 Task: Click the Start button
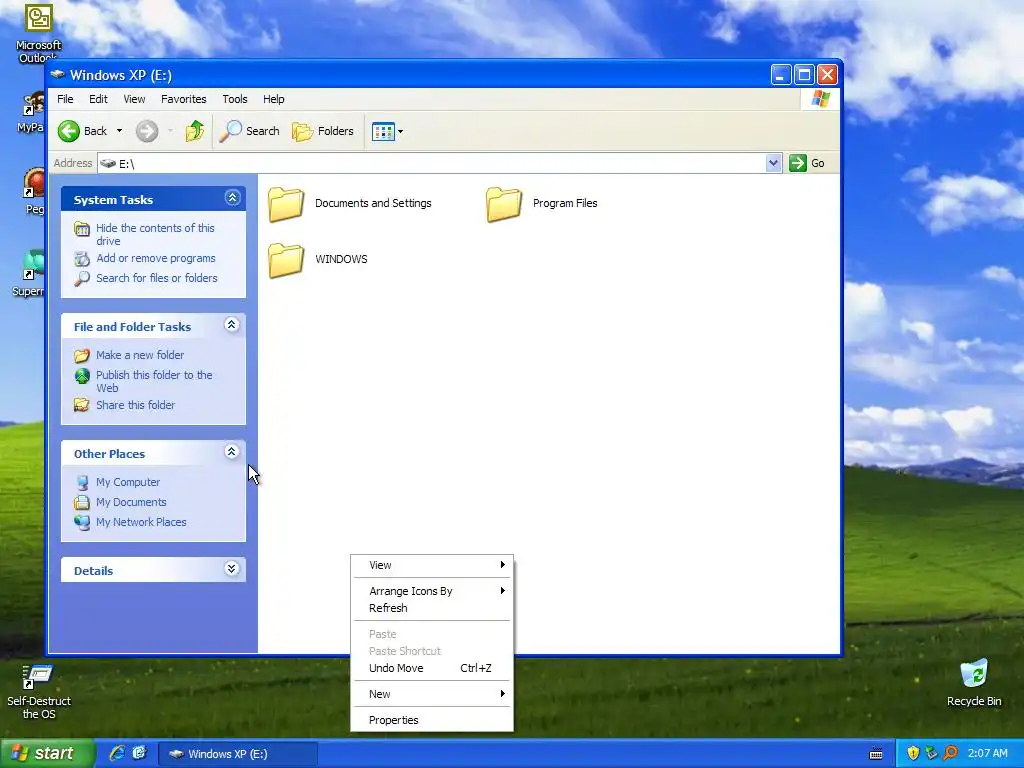[x=47, y=754]
